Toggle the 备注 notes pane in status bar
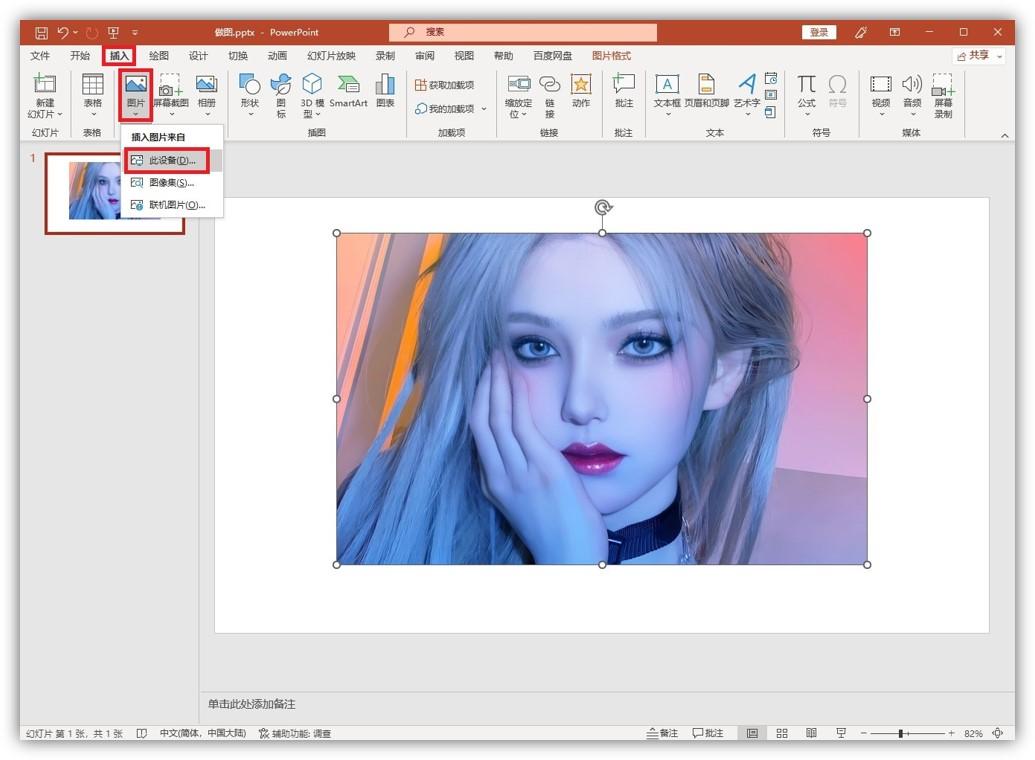This screenshot has width=1035, height=760. click(662, 733)
